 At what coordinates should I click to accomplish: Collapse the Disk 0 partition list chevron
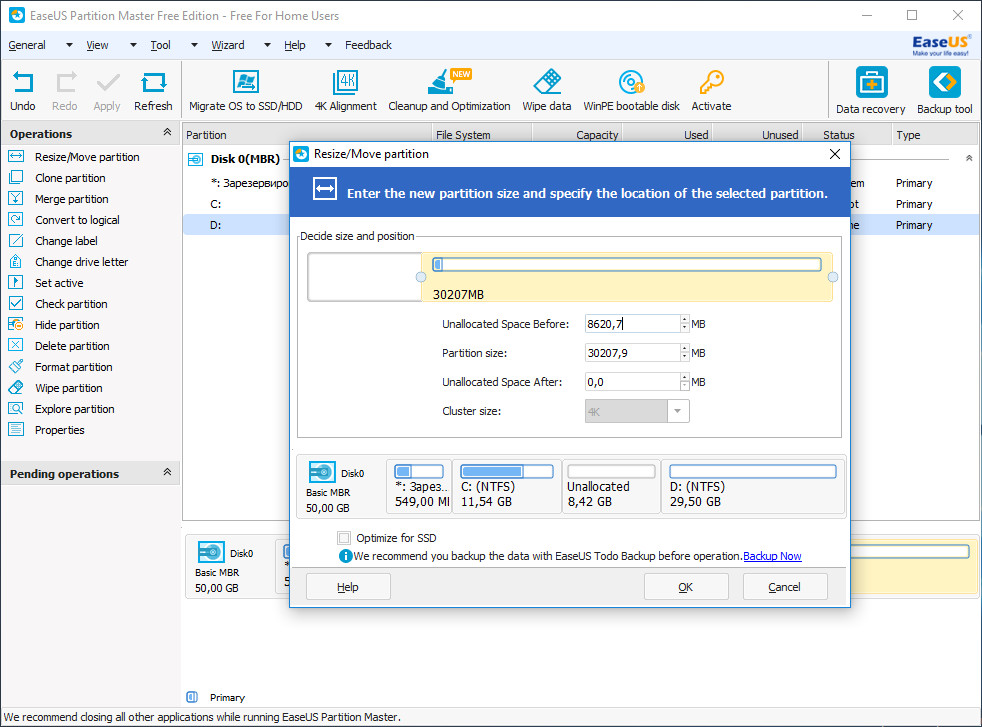(969, 158)
